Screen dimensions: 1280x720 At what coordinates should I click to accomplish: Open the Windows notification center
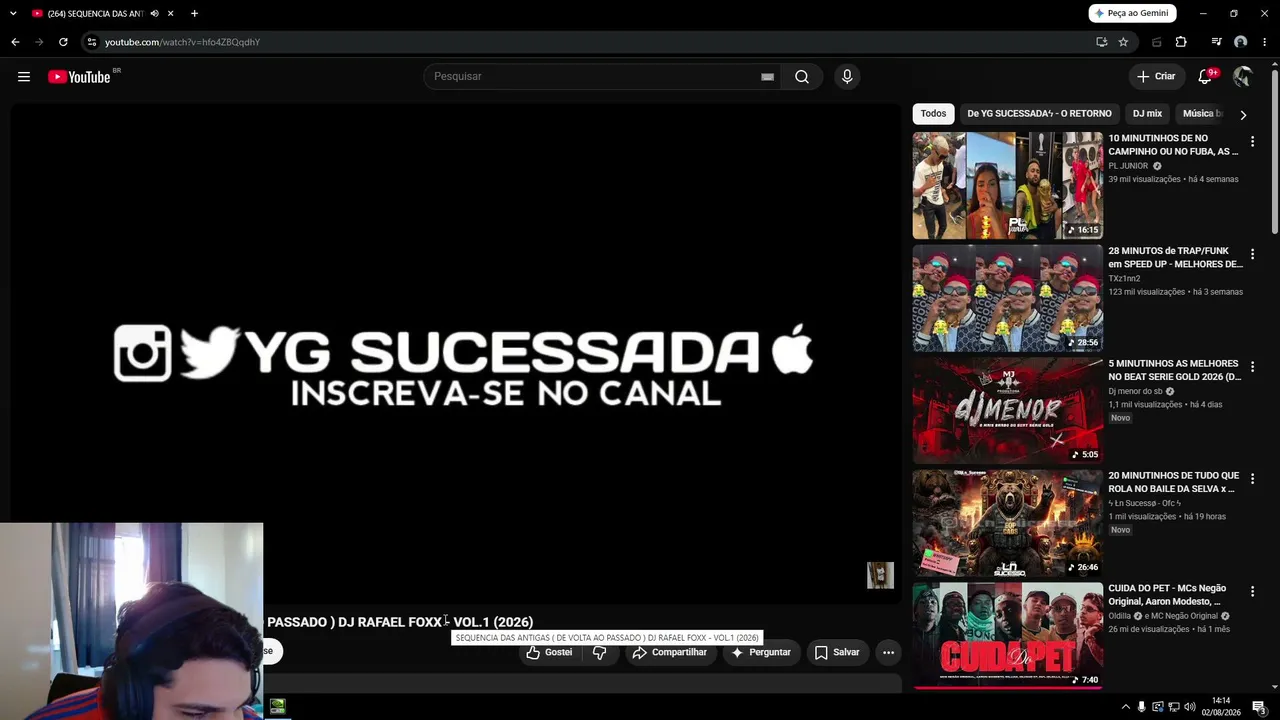pyautogui.click(x=1259, y=707)
